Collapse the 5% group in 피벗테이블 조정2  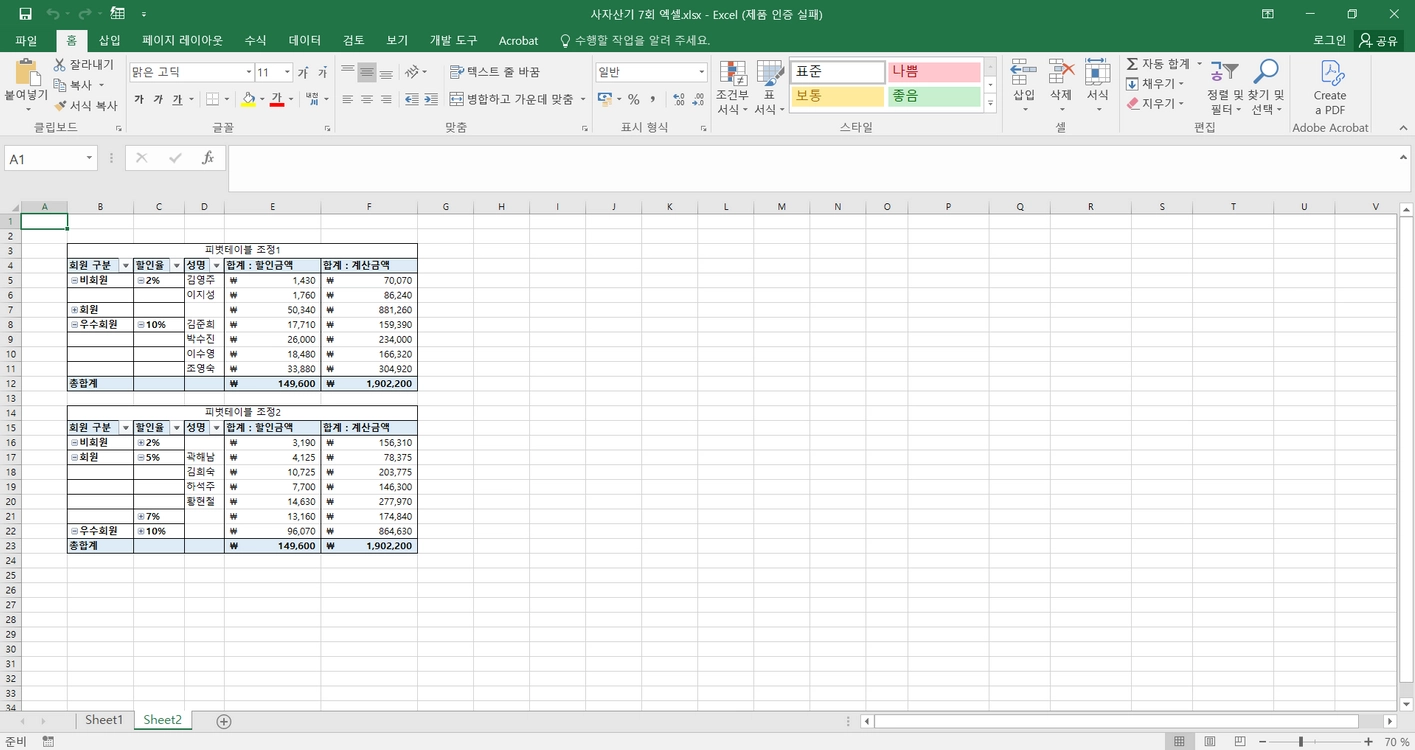[141, 457]
